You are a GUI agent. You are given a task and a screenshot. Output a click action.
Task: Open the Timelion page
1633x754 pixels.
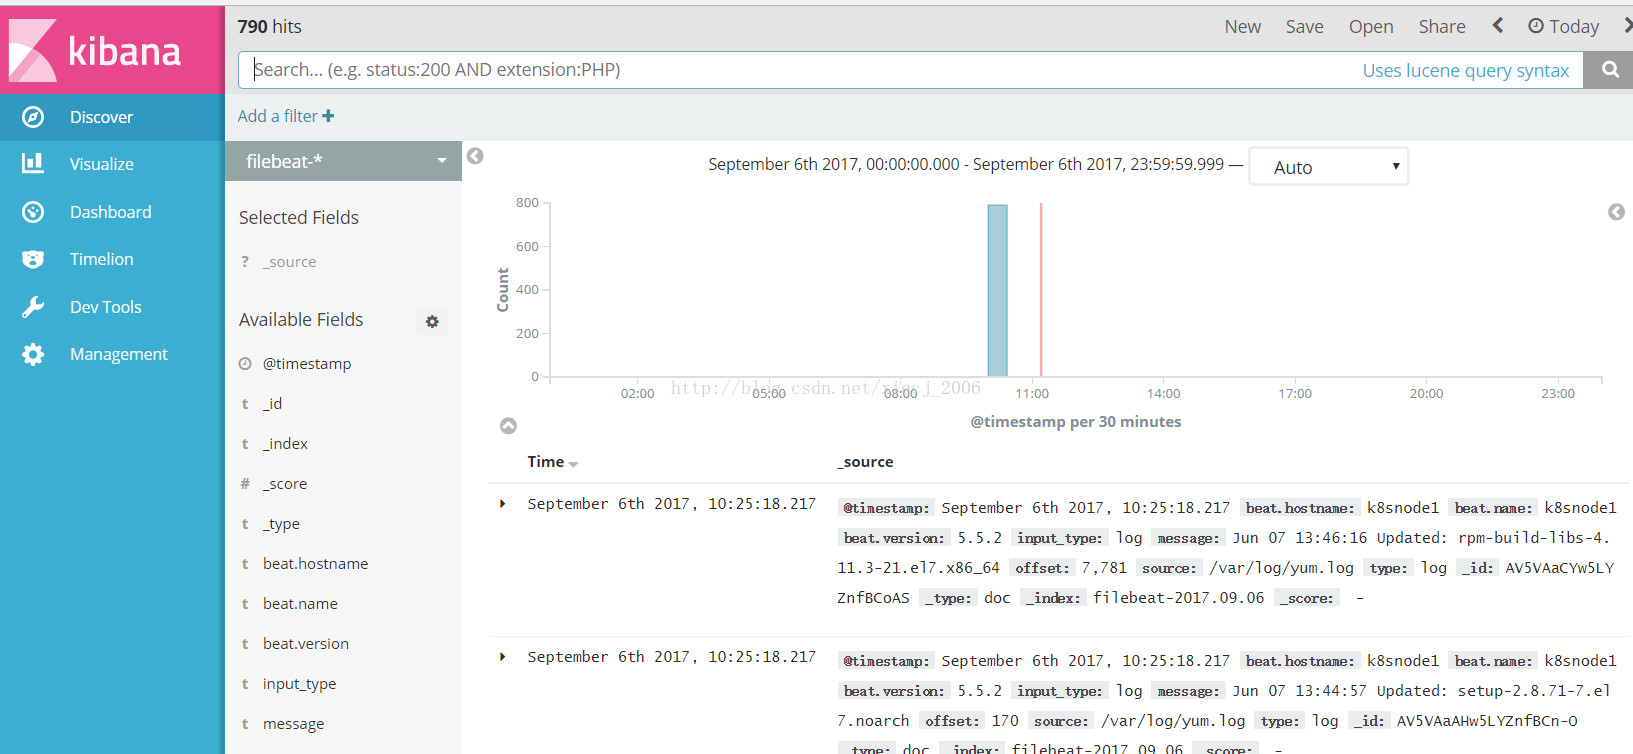point(102,259)
